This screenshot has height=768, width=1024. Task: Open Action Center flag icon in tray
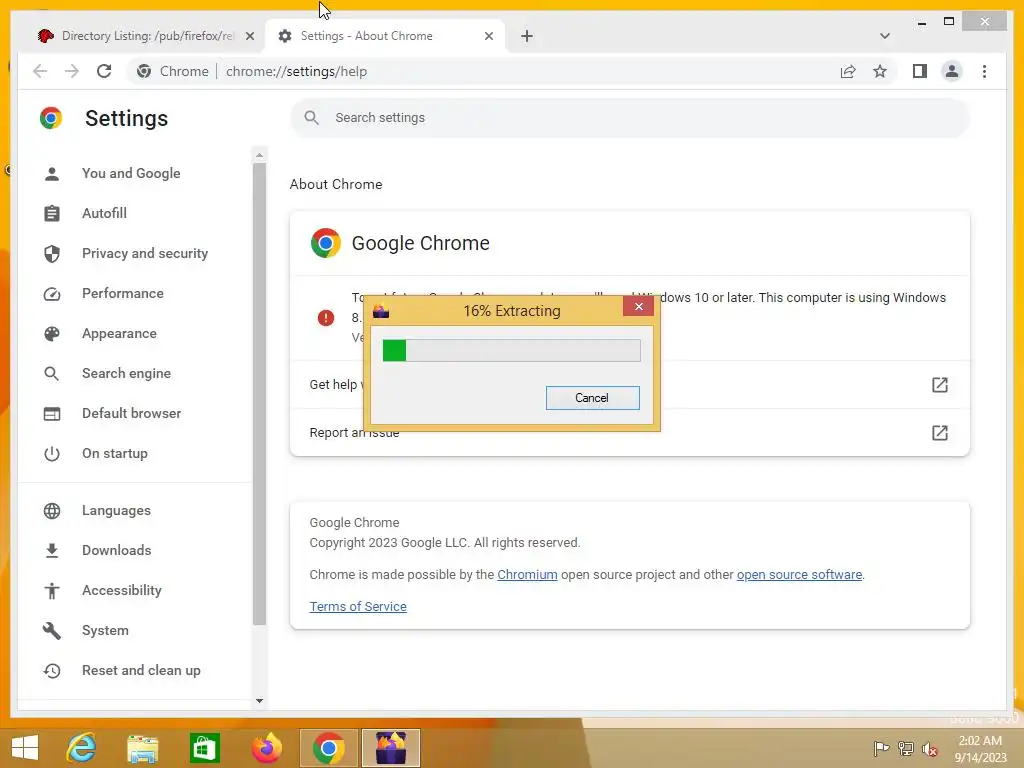(881, 748)
